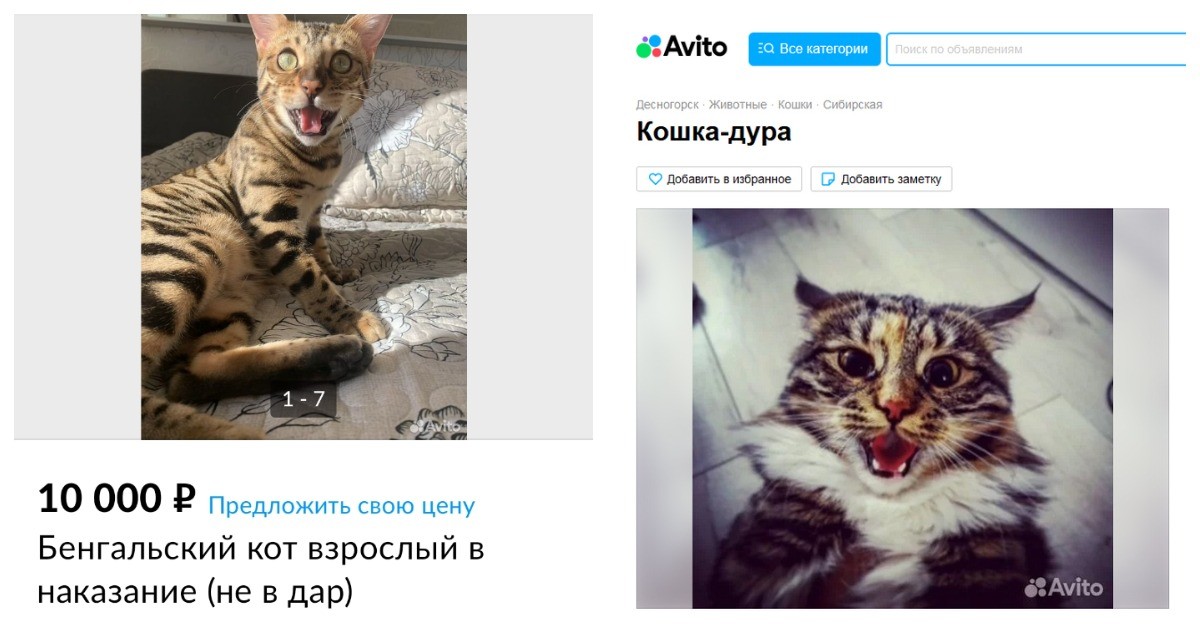Click the Добавить в избранное button
1200x630 pixels.
tap(720, 179)
